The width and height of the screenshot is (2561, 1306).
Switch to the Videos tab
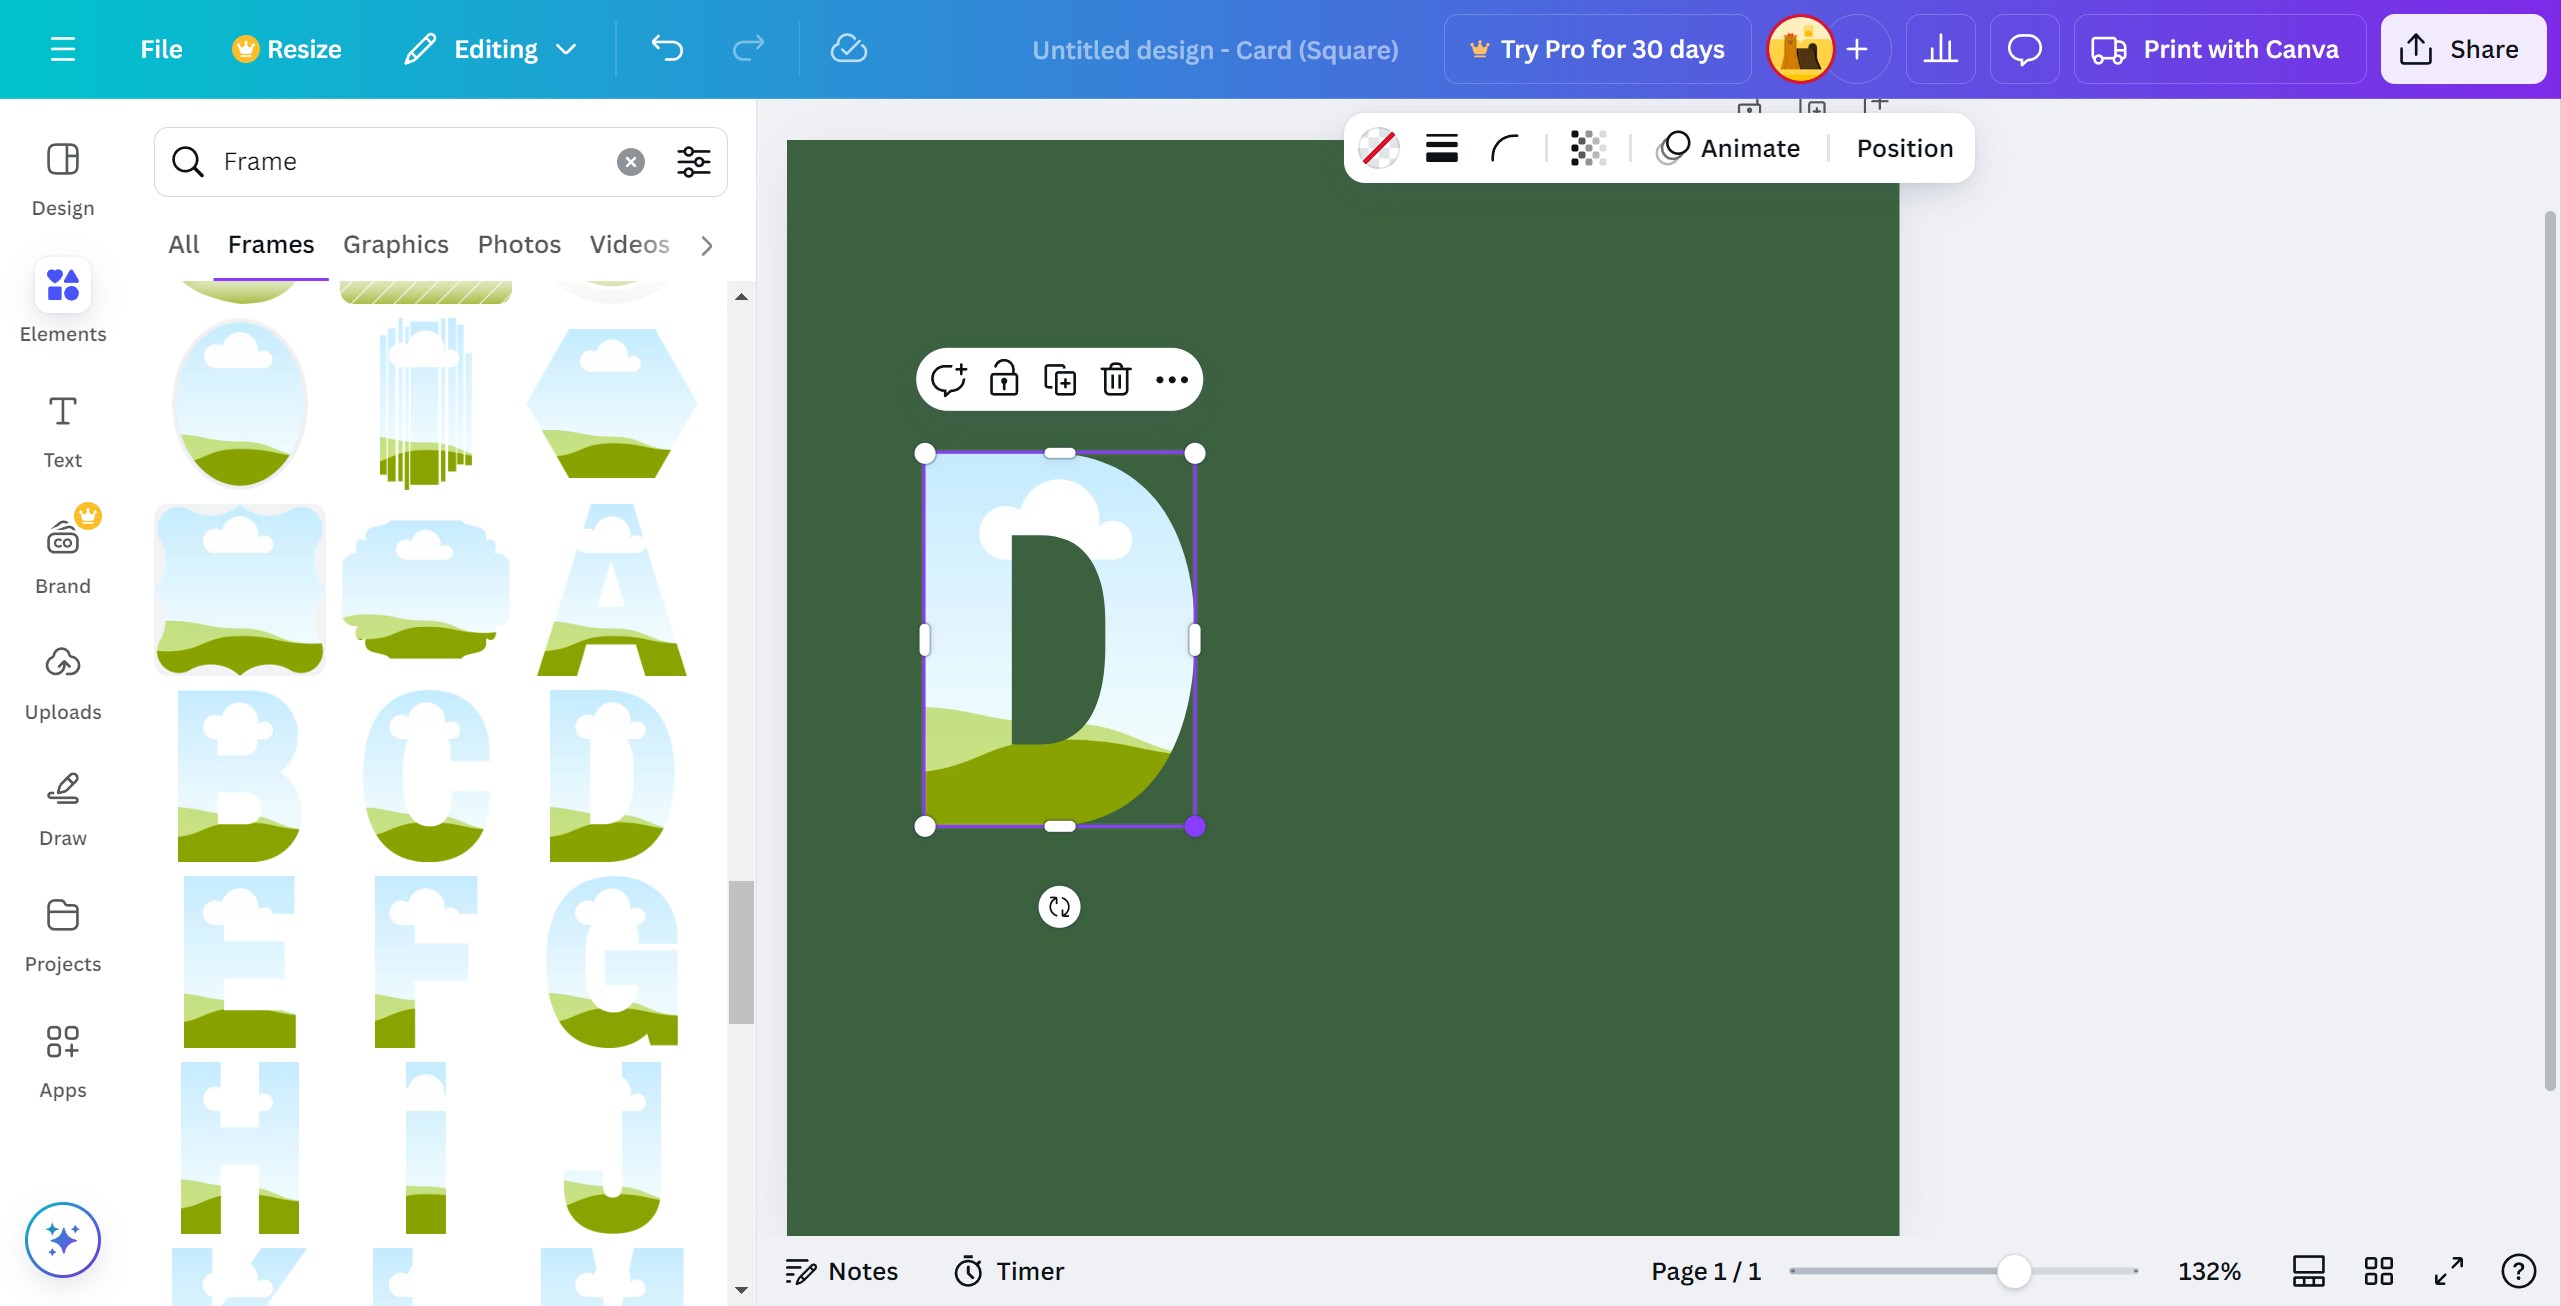[629, 244]
